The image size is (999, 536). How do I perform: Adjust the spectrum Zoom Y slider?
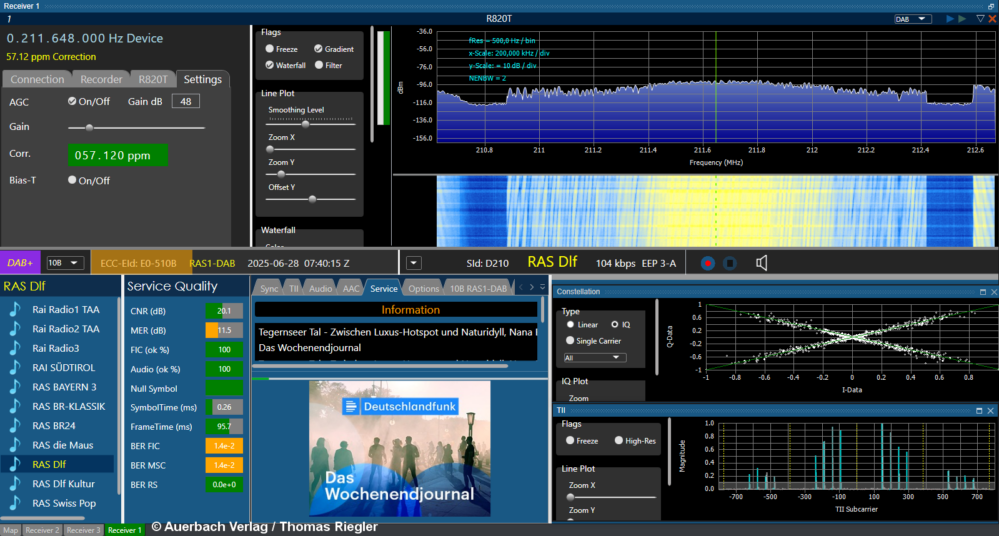tap(310, 174)
